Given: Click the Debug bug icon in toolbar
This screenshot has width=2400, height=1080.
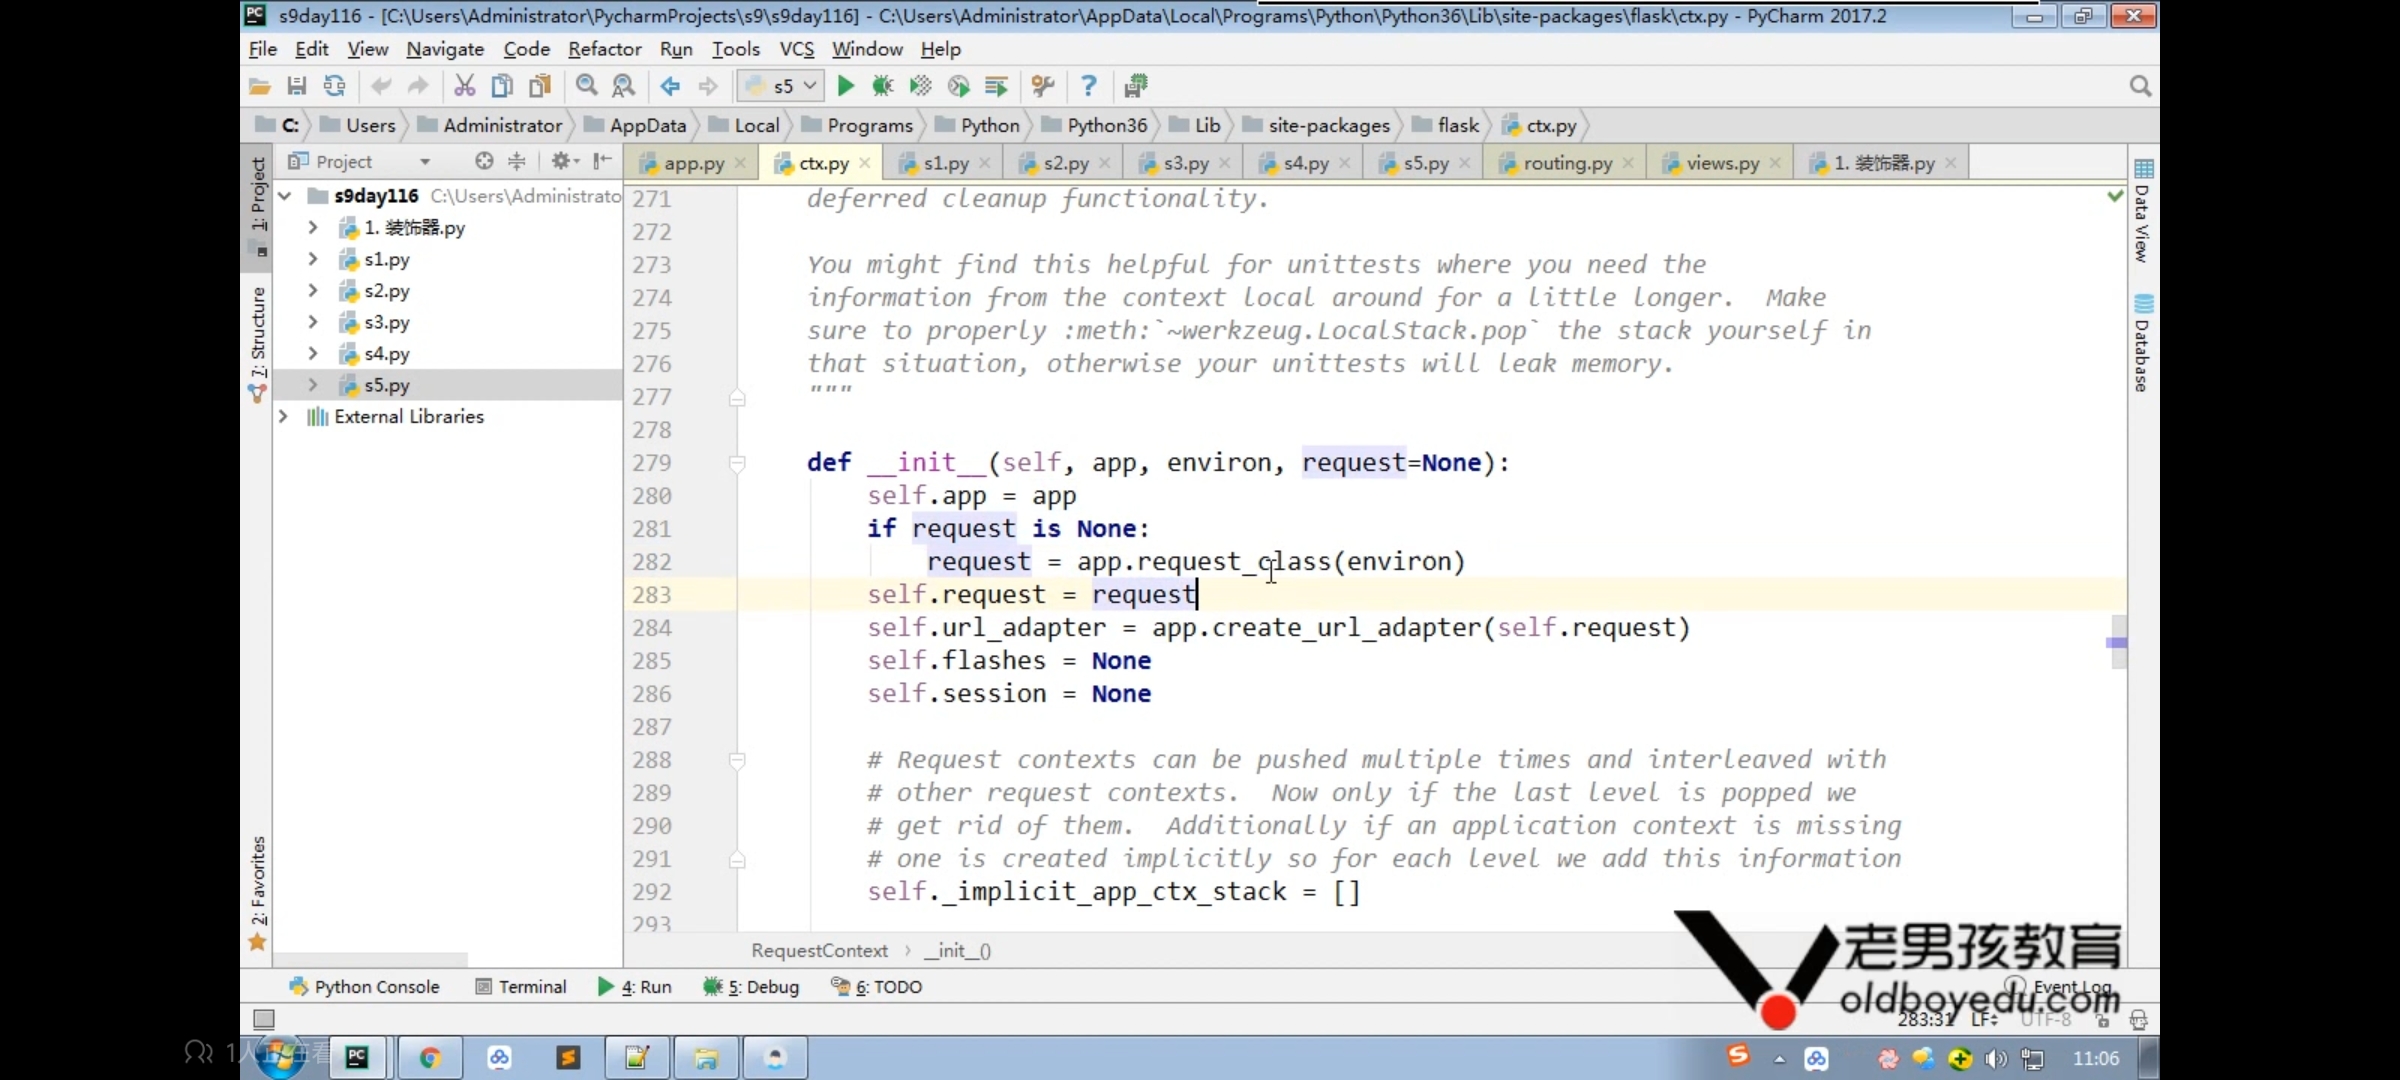Looking at the screenshot, I should click(x=882, y=86).
